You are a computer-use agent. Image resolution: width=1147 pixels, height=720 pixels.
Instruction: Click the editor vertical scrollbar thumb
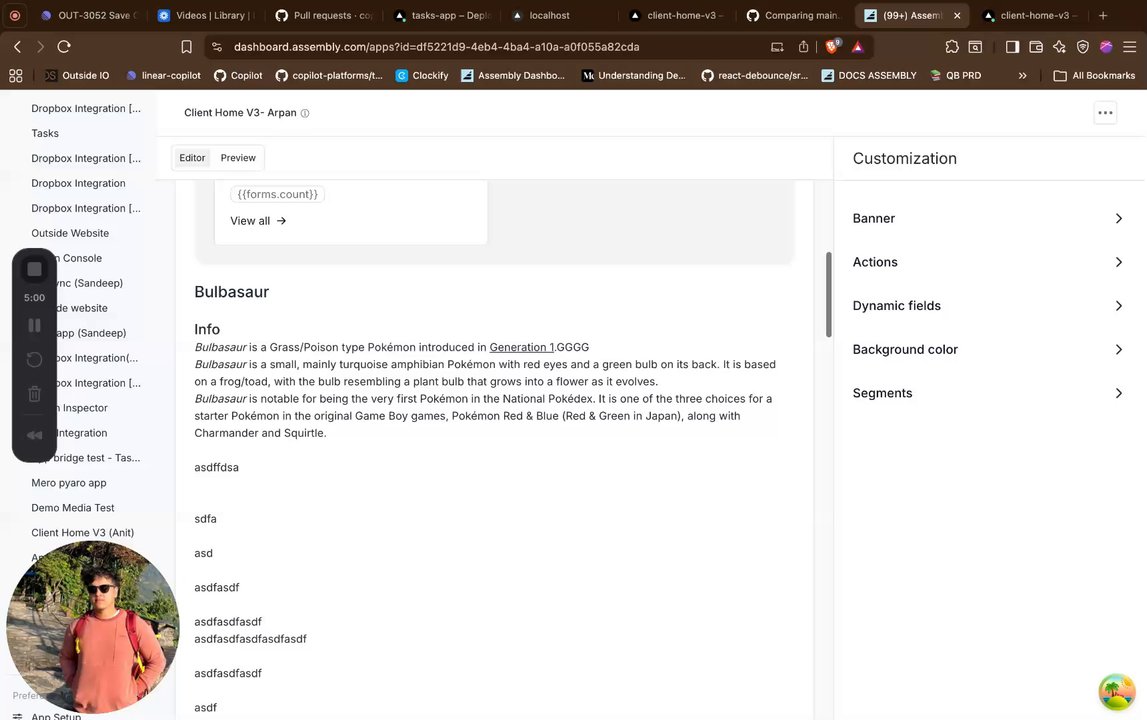click(x=829, y=295)
